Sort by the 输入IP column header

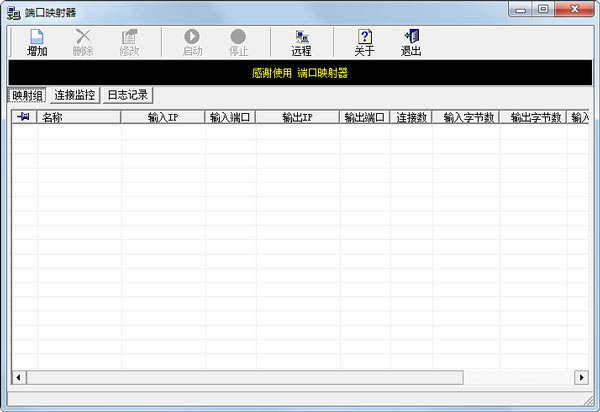tap(163, 117)
